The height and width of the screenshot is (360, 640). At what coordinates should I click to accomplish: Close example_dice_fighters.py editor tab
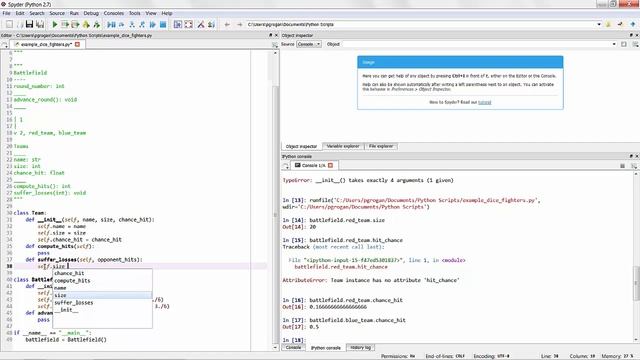(78, 44)
